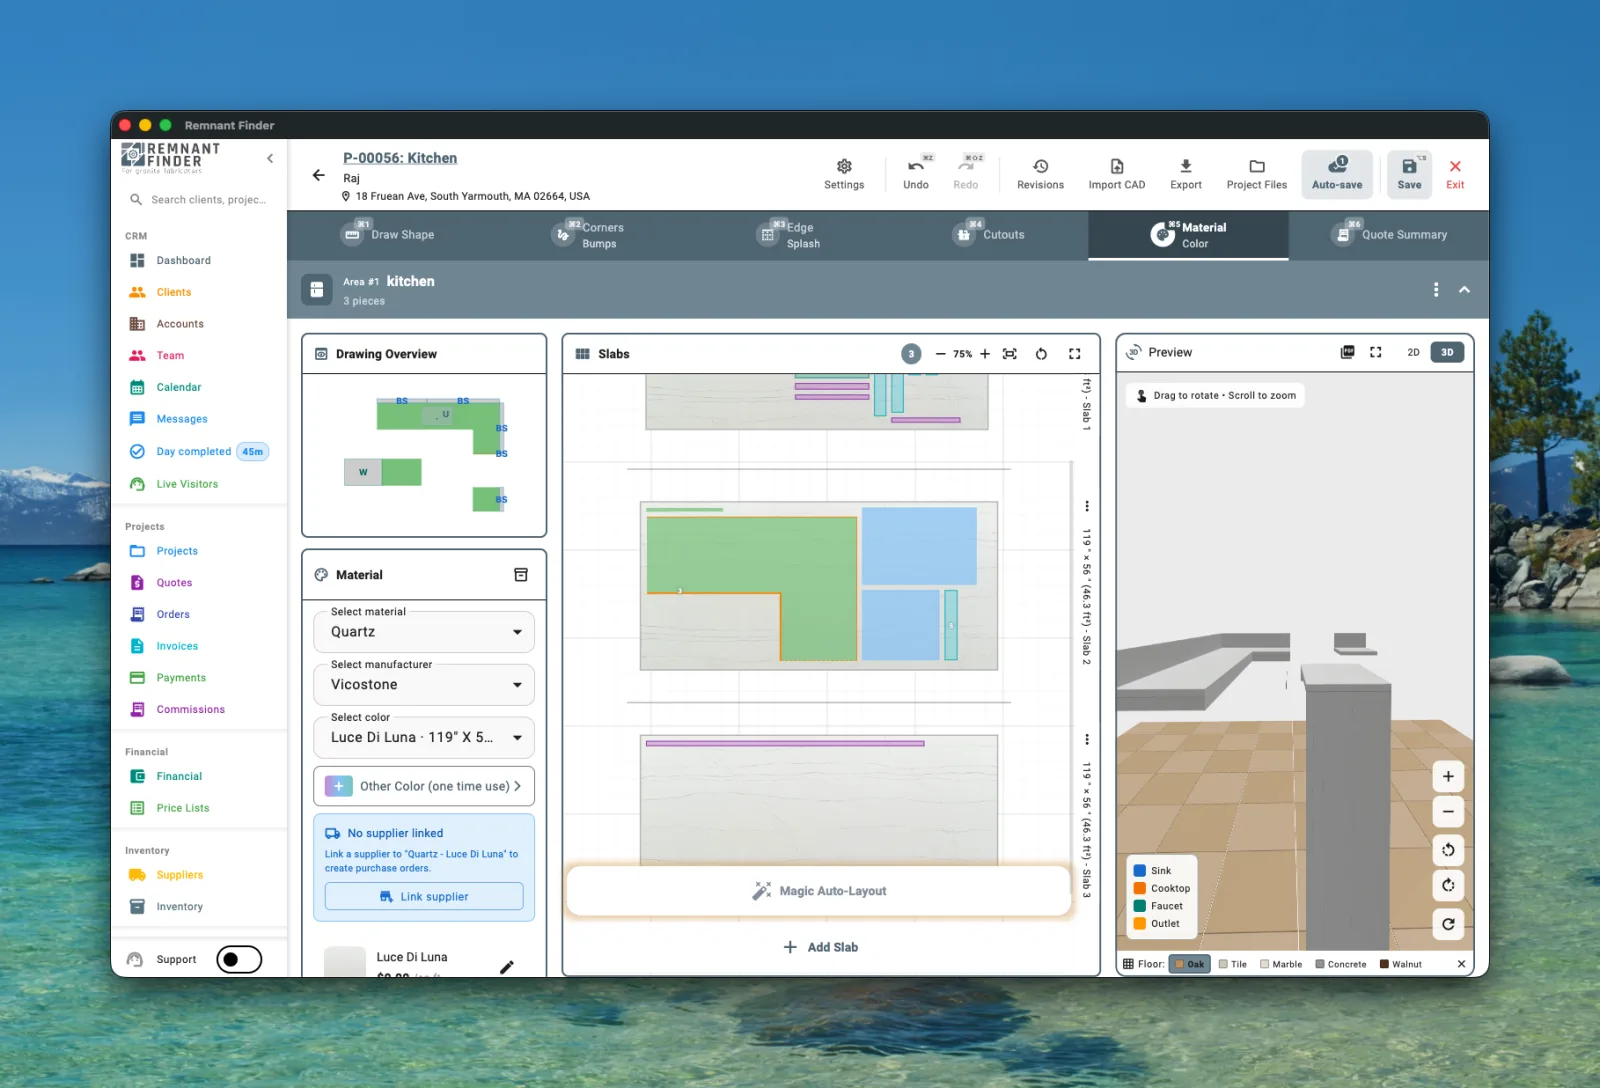Open the kitchen area options menu
Viewport: 1600px width, 1088px height.
[1436, 290]
